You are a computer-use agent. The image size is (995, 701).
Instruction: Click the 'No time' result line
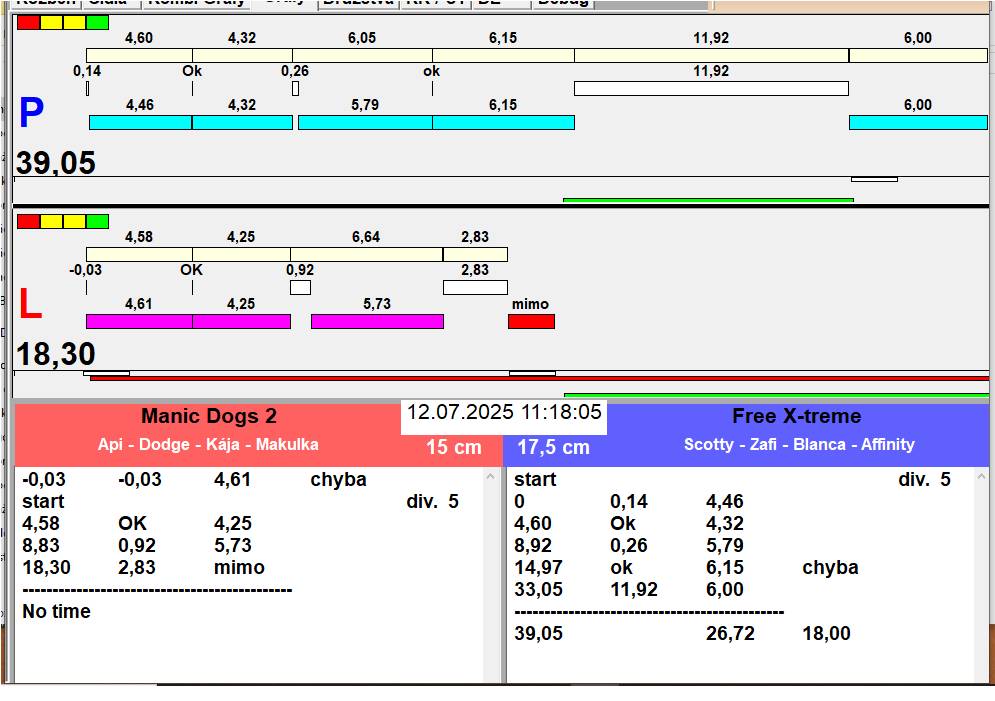(x=57, y=611)
